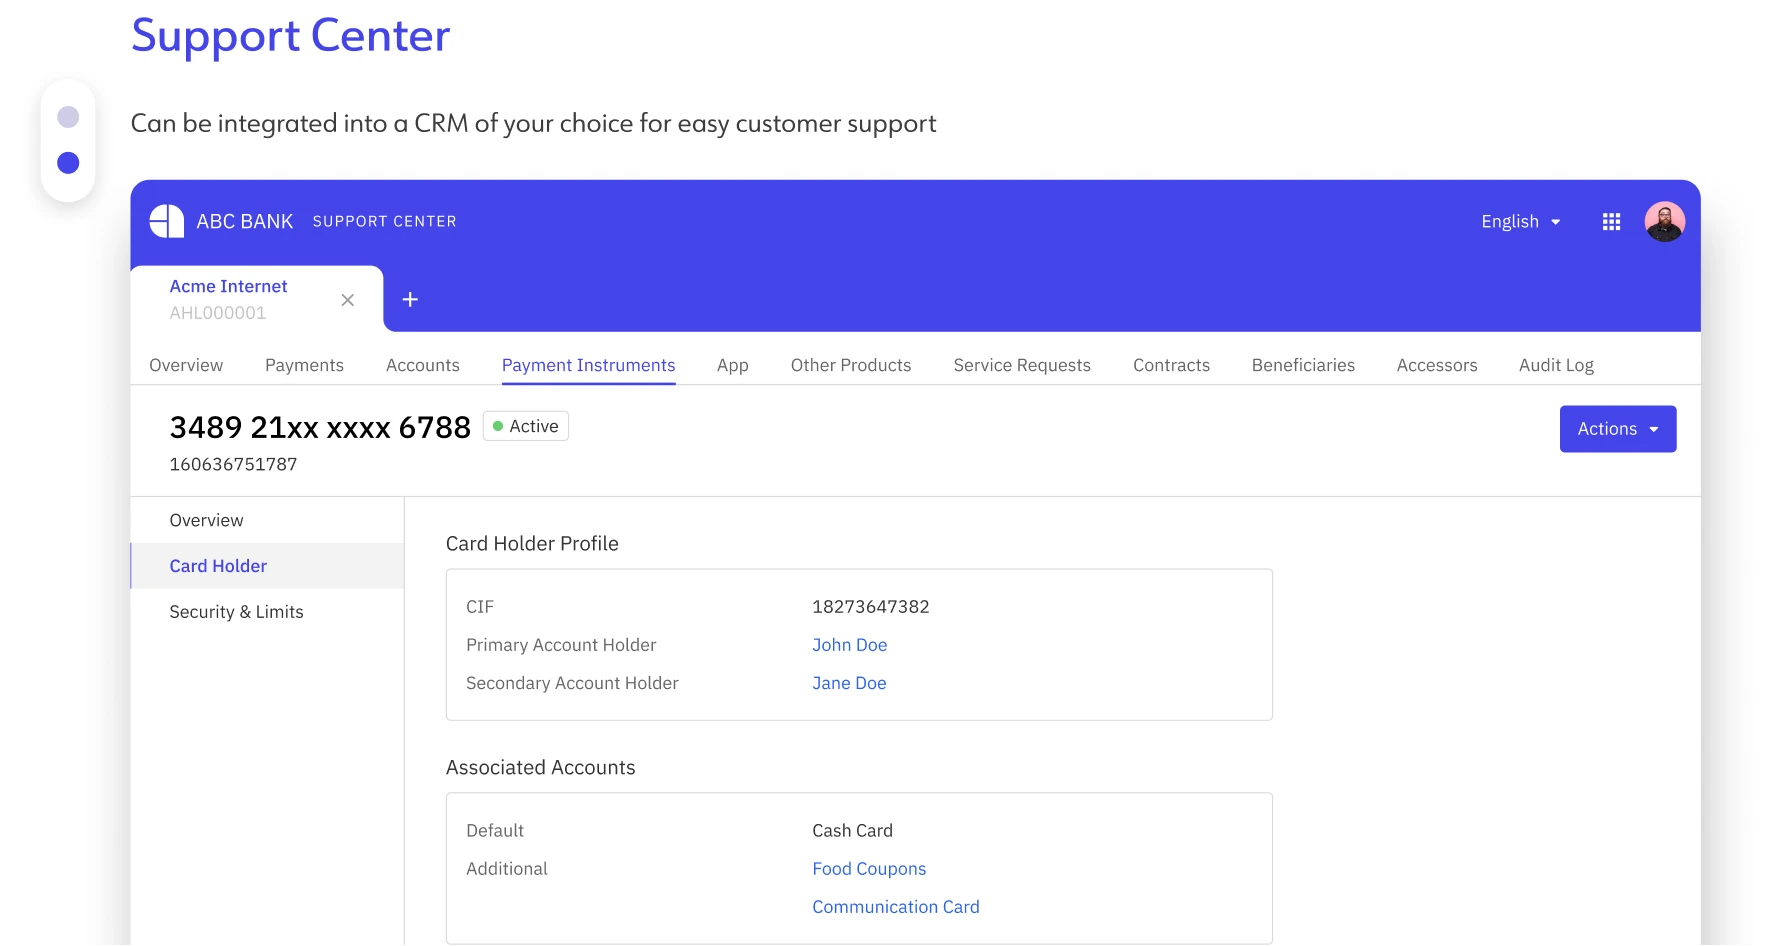Open the apps grid menu icon

[x=1611, y=222]
